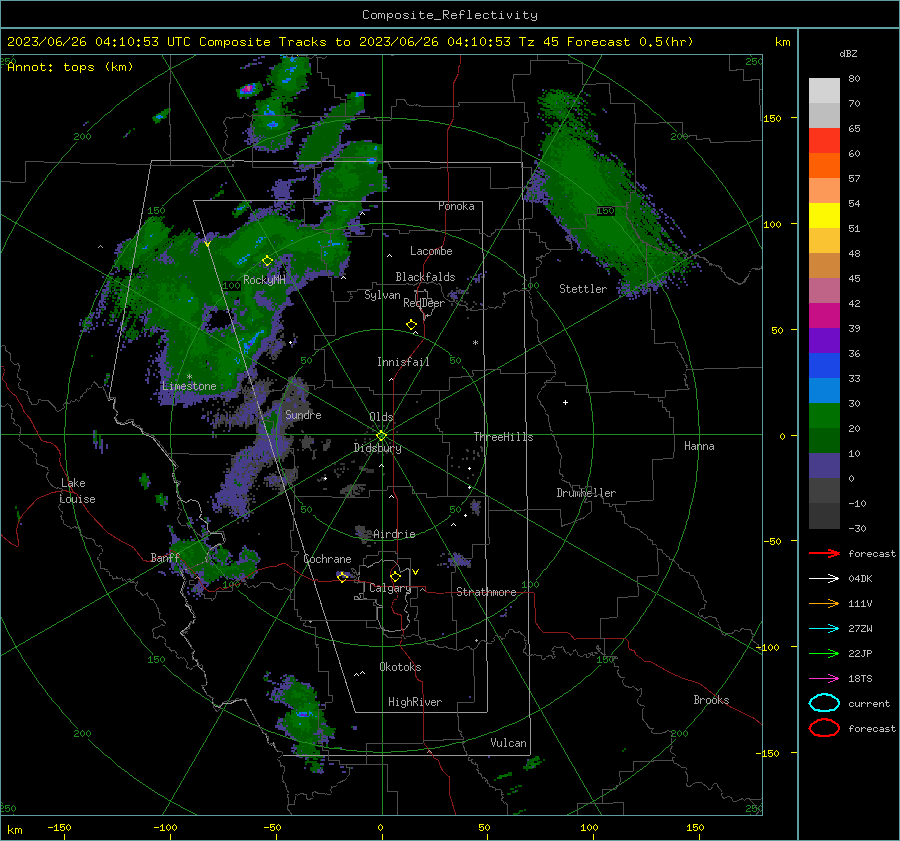Click the red forecast arrow in legend

(824, 553)
